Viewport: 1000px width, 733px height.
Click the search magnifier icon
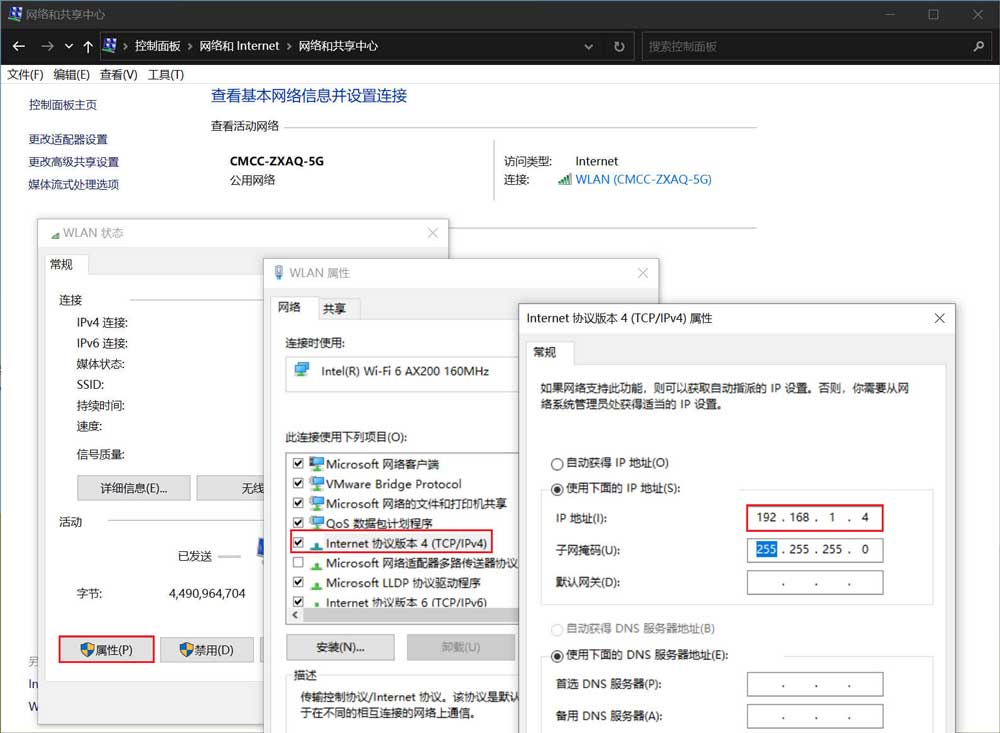979,46
